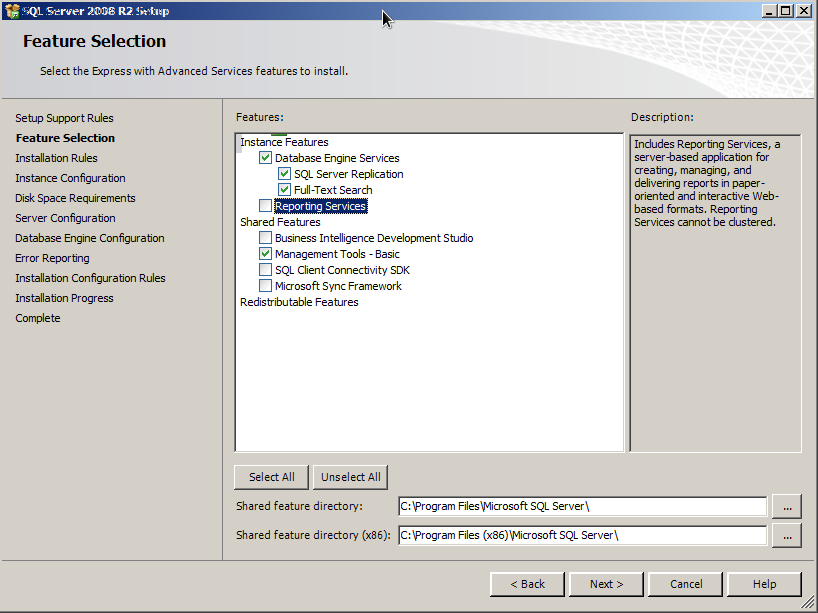The width and height of the screenshot is (818, 613).
Task: Select Redistributable Features tree node
Action: click(x=299, y=302)
